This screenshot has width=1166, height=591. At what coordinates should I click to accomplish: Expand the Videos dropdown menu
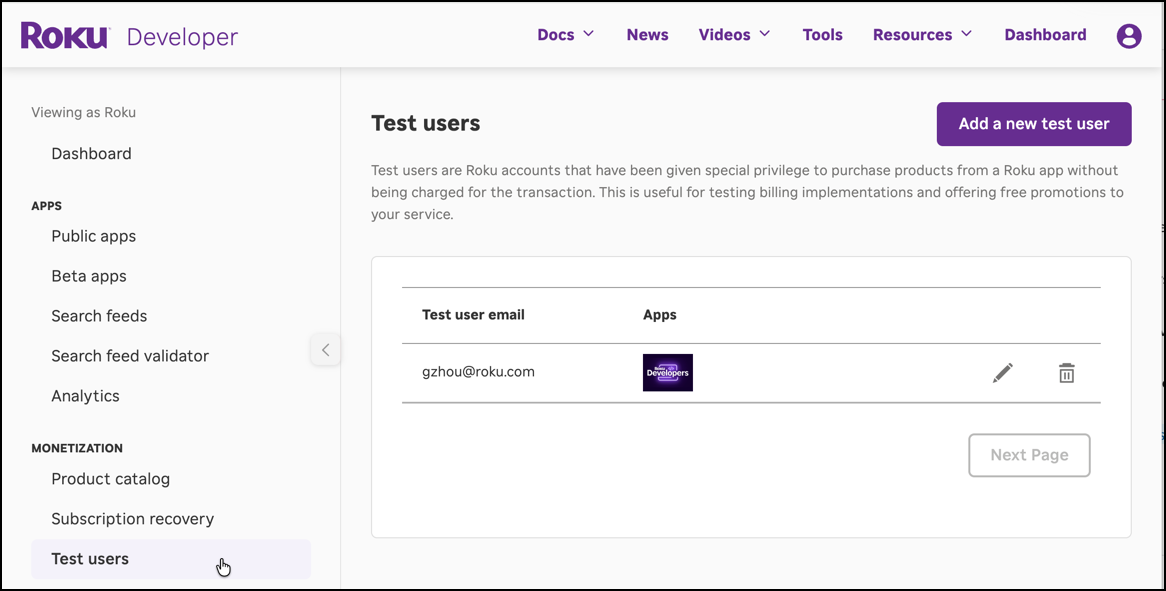(x=735, y=35)
